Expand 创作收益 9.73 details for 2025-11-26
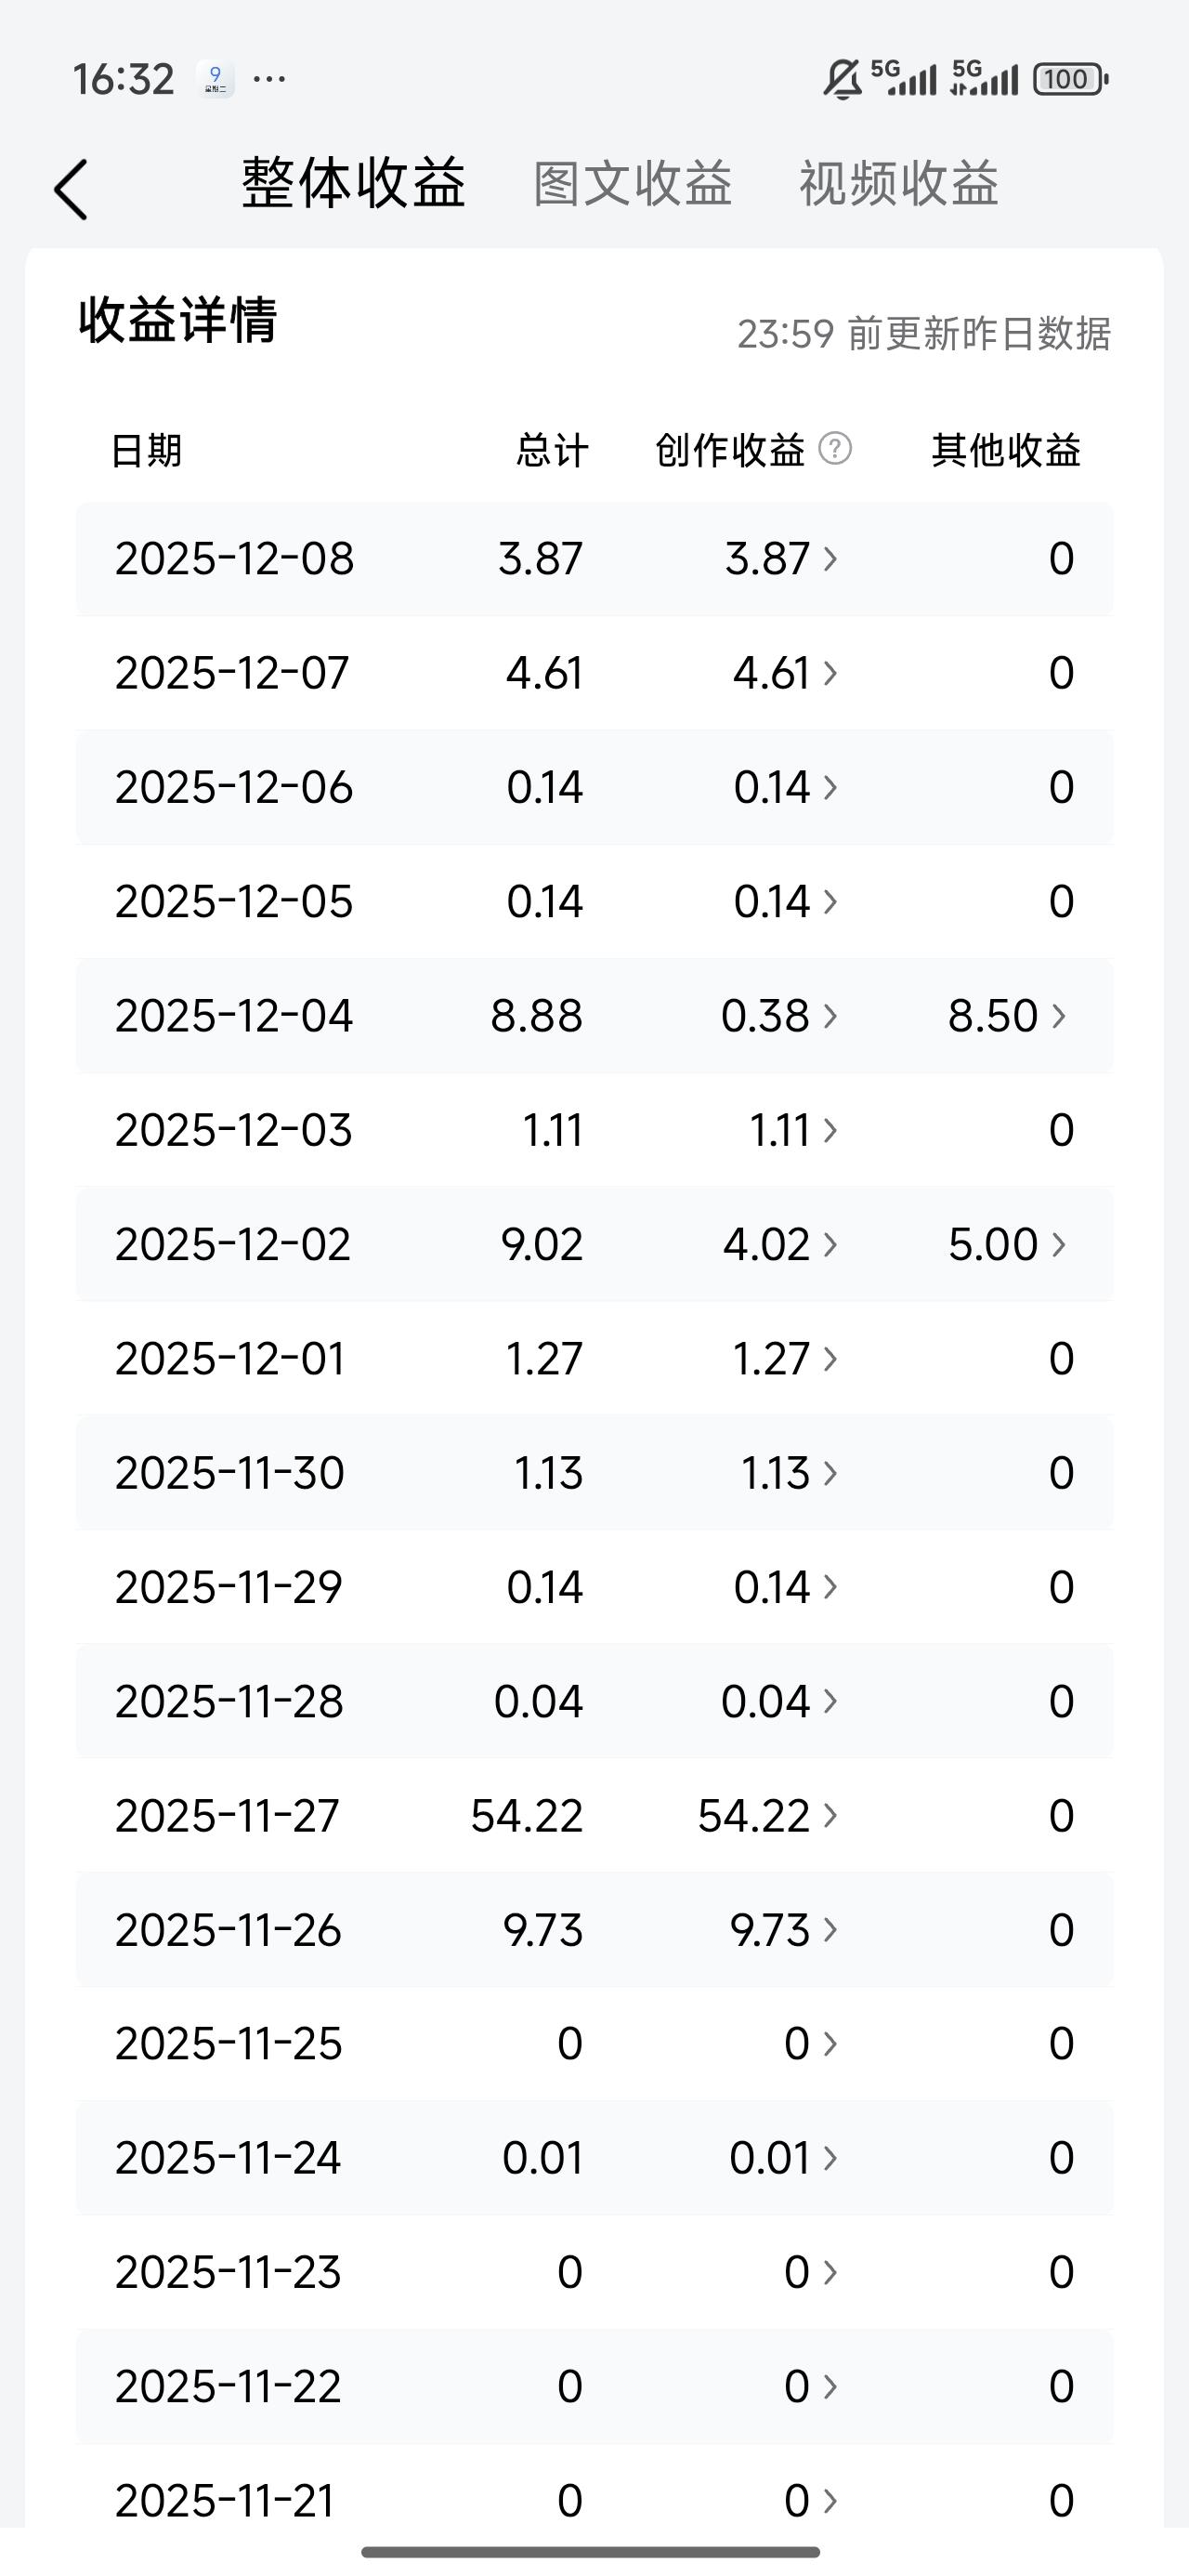Viewport: 1189px width, 2576px height. point(783,1930)
